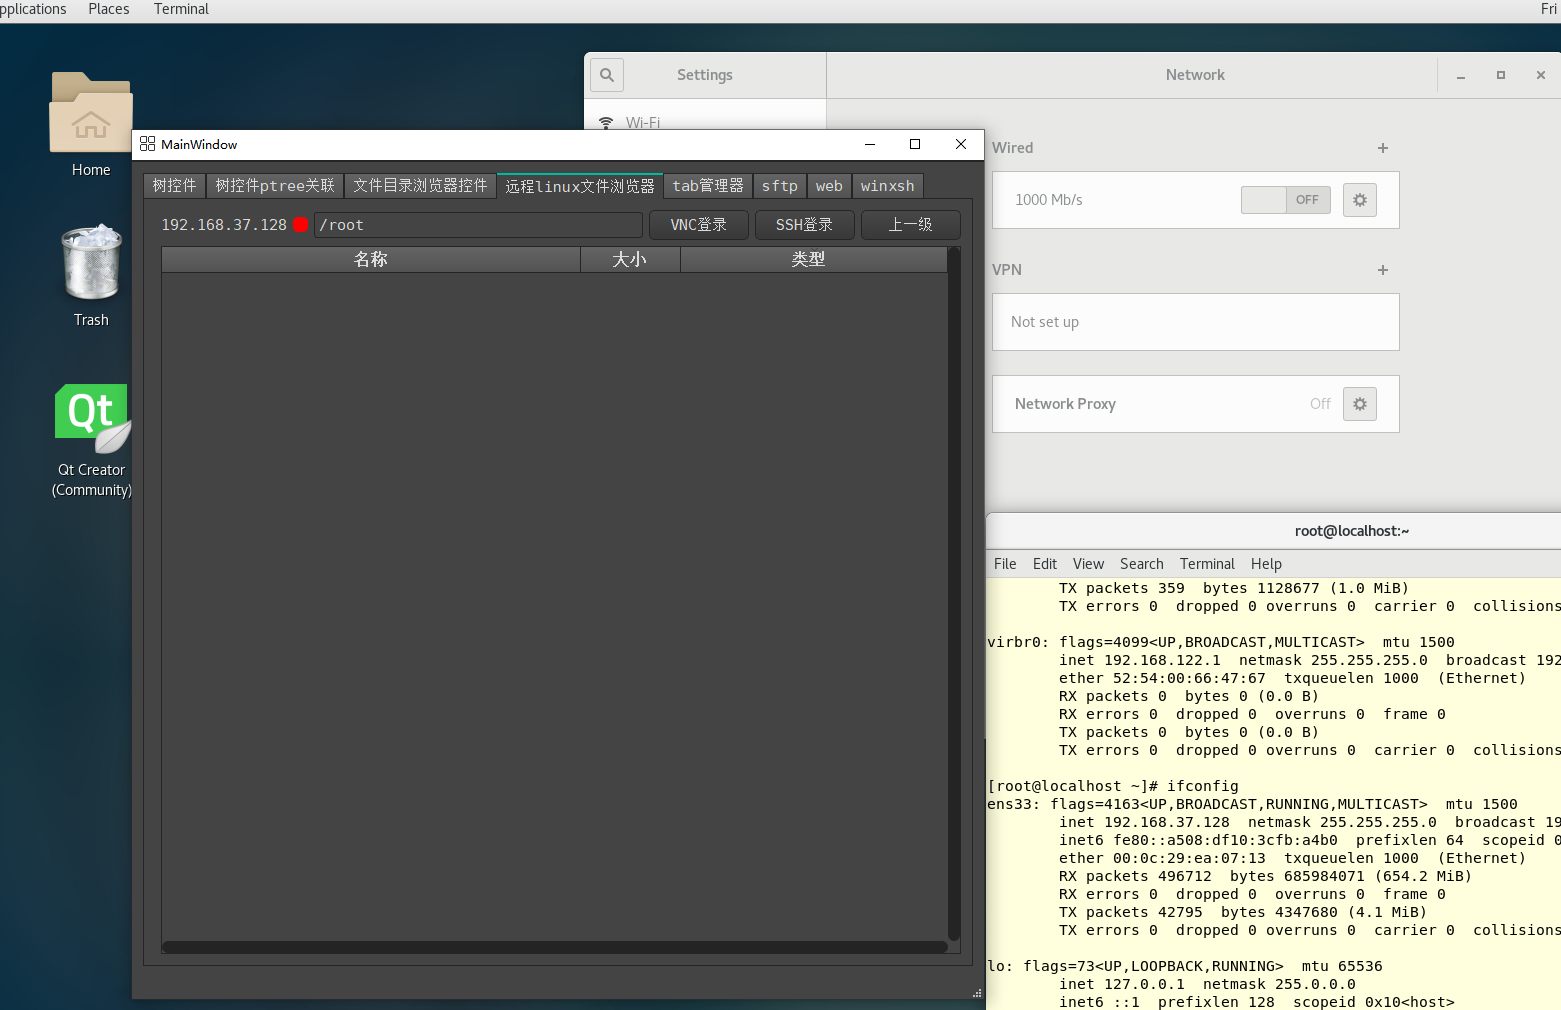Open the tab管理器 tab

tap(707, 186)
